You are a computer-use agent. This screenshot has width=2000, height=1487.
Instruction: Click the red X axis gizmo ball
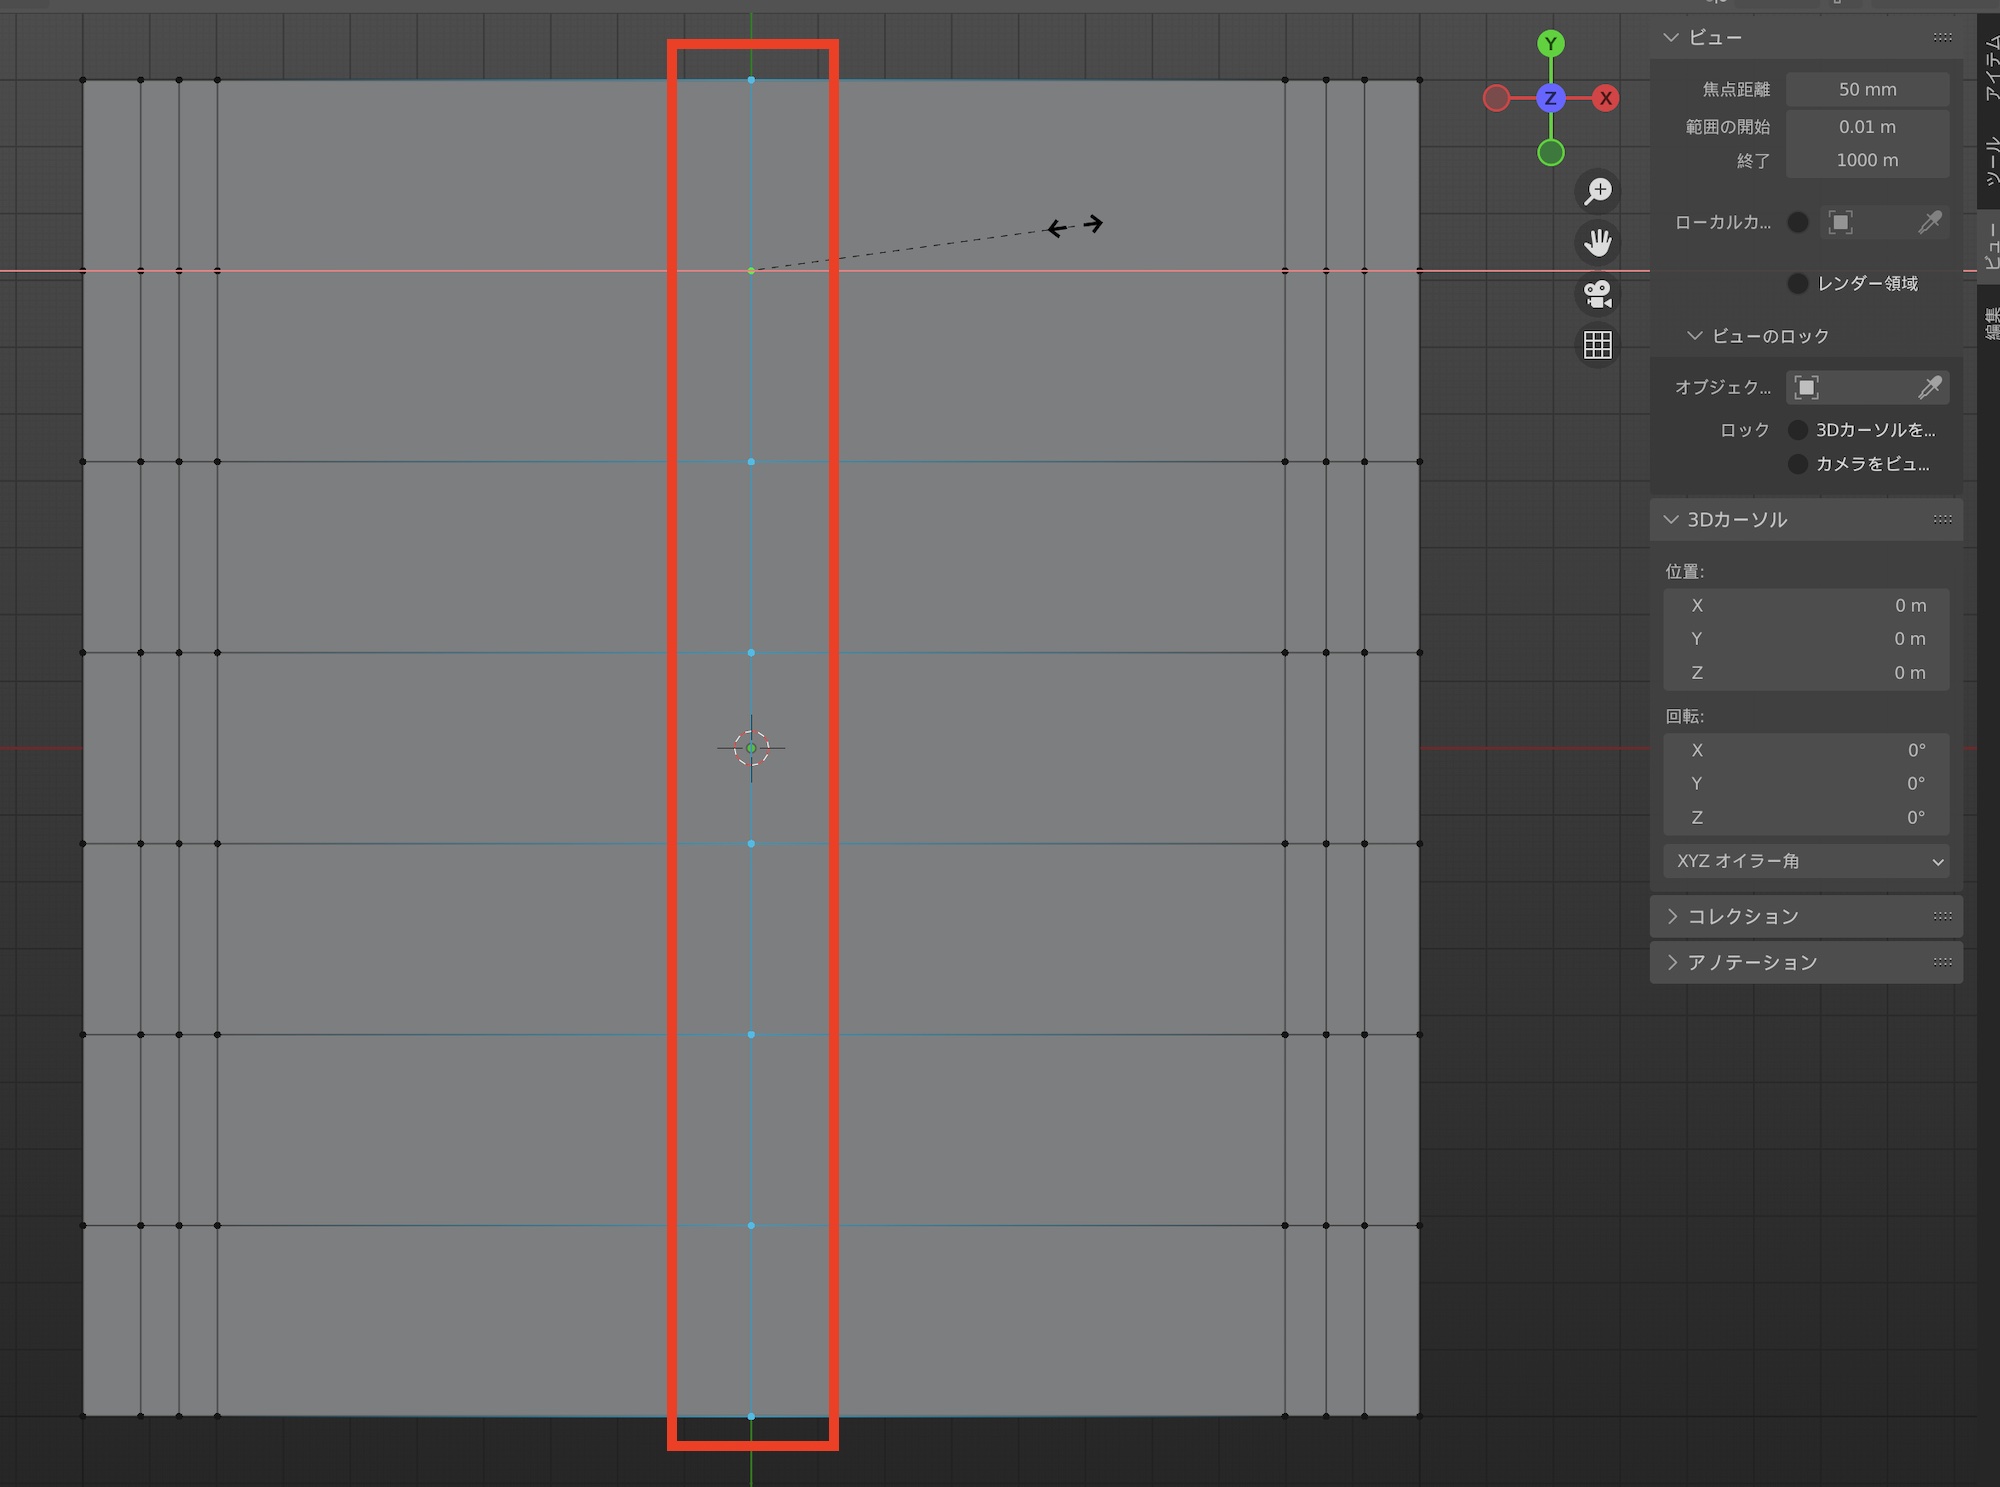click(x=1606, y=98)
